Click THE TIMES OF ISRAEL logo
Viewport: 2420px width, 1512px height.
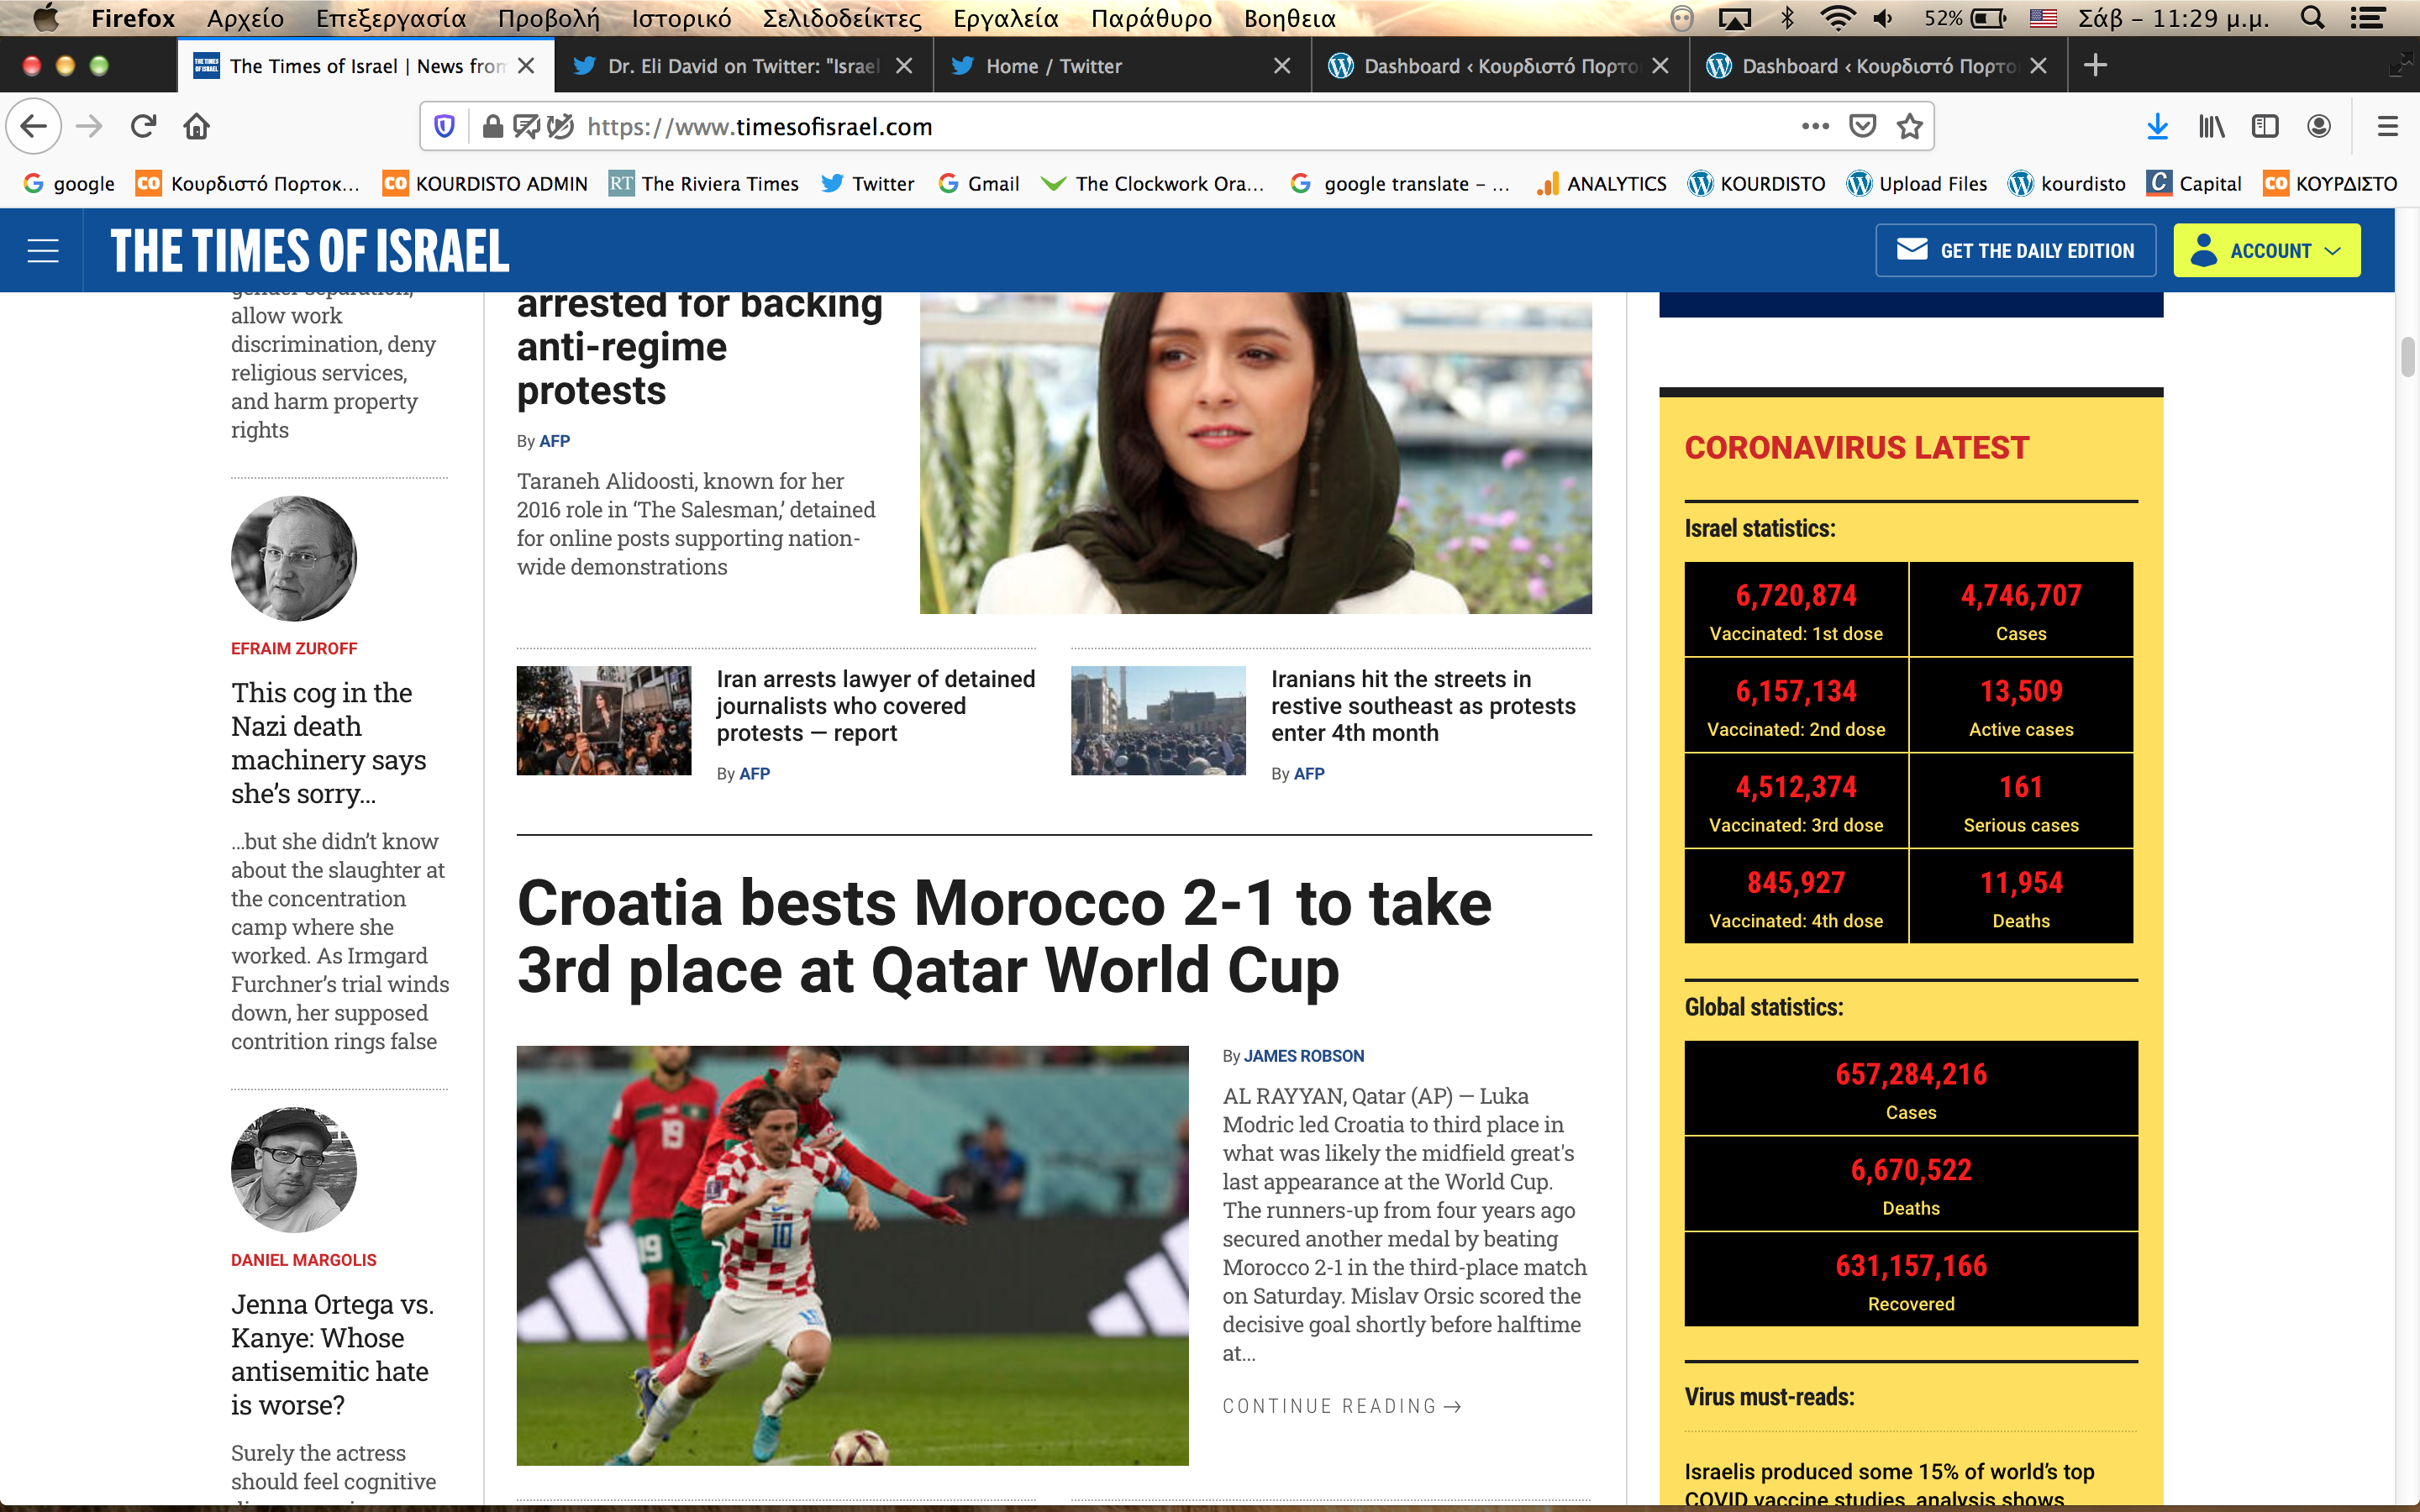[310, 250]
